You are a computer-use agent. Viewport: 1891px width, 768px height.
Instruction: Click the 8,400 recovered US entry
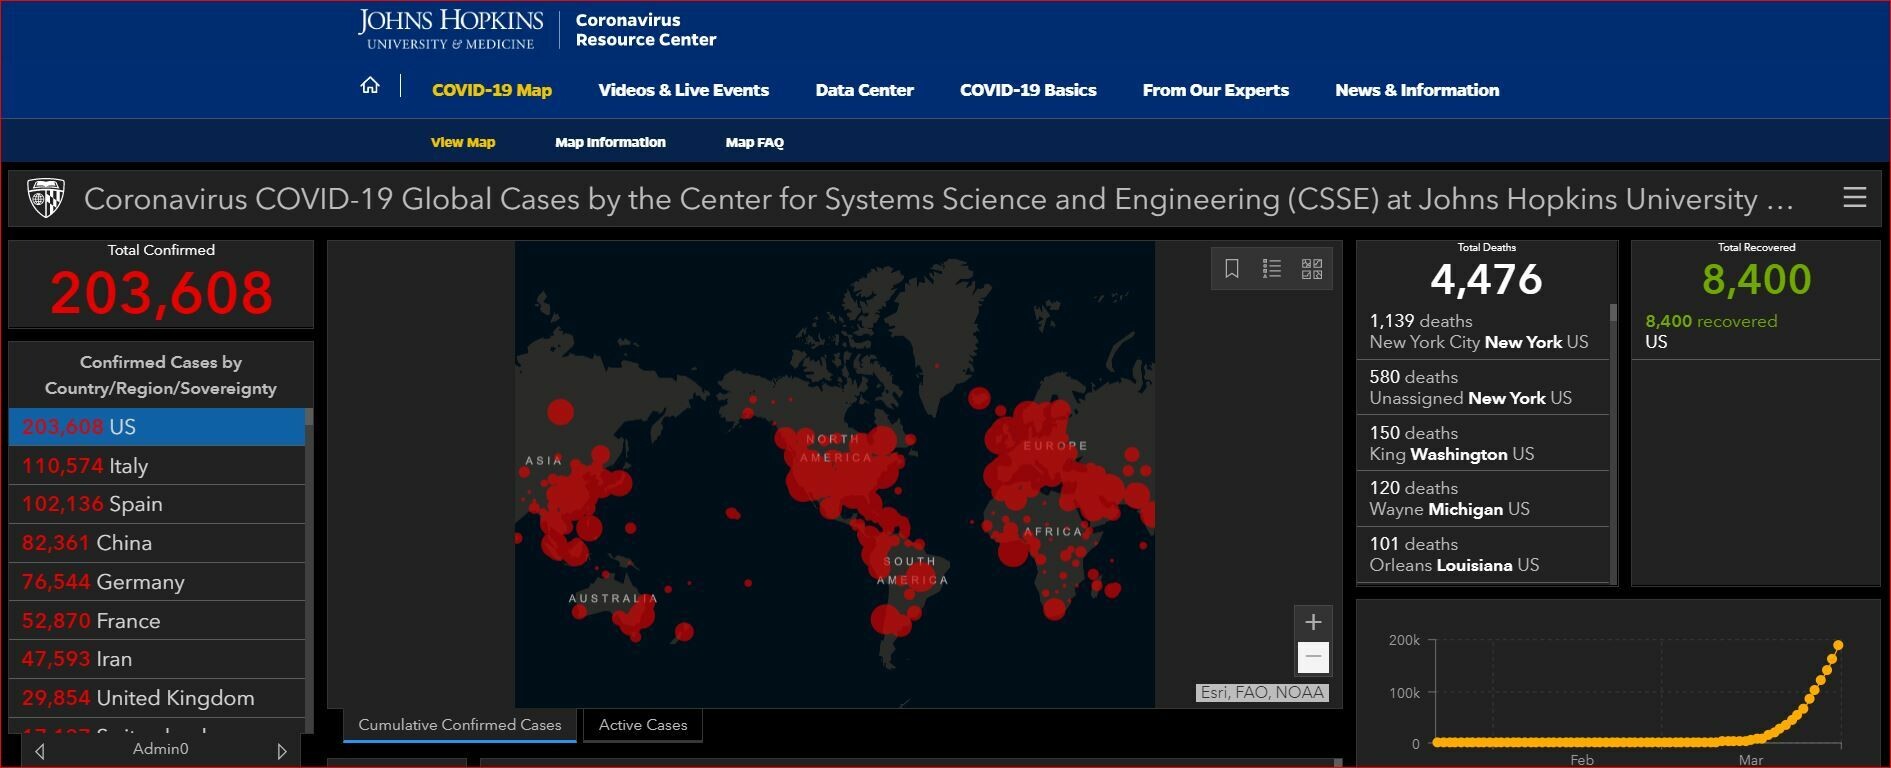(1756, 331)
